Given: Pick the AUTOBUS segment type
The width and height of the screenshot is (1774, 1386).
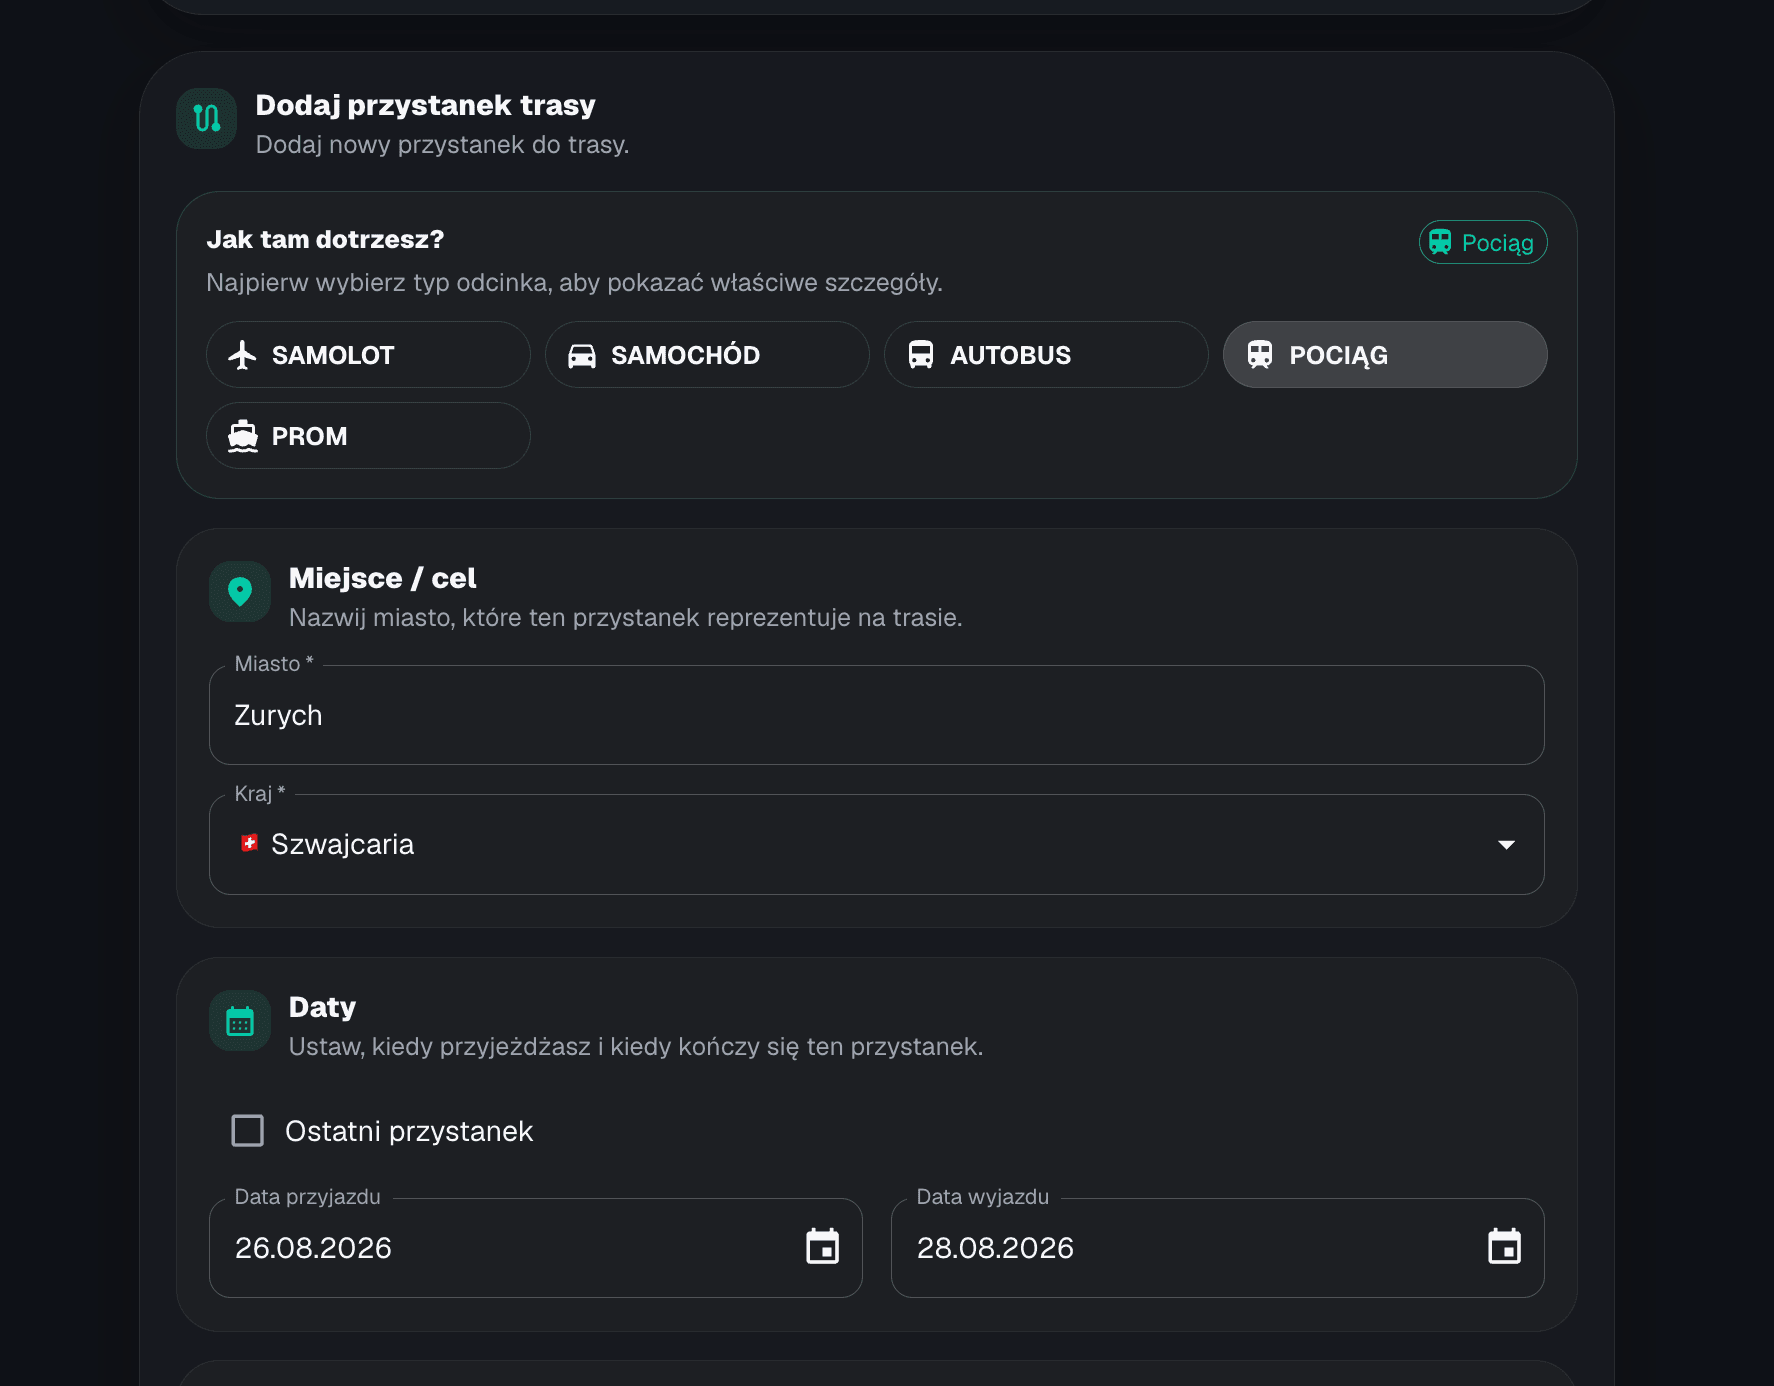Looking at the screenshot, I should click(x=1046, y=355).
